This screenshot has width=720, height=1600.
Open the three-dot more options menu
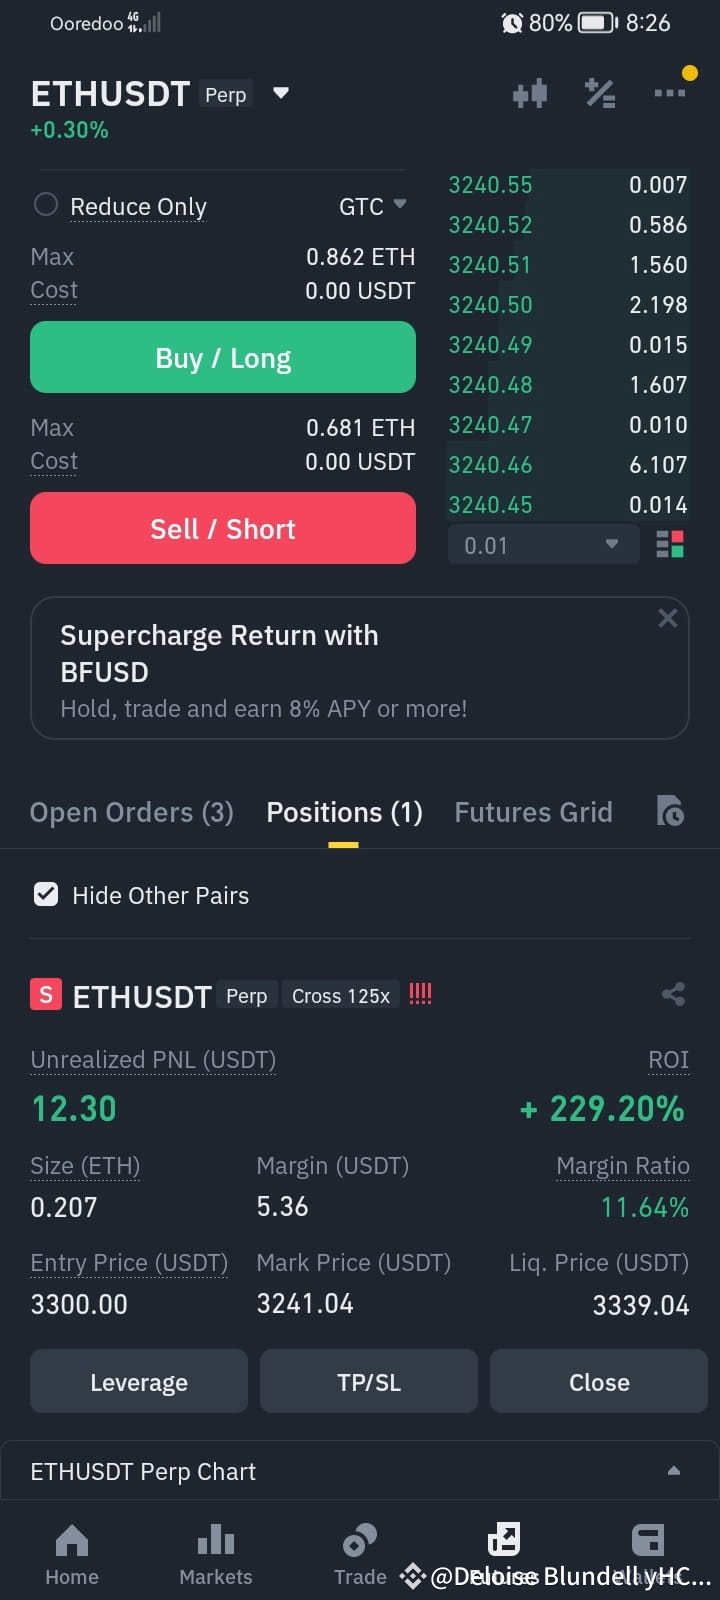point(670,93)
